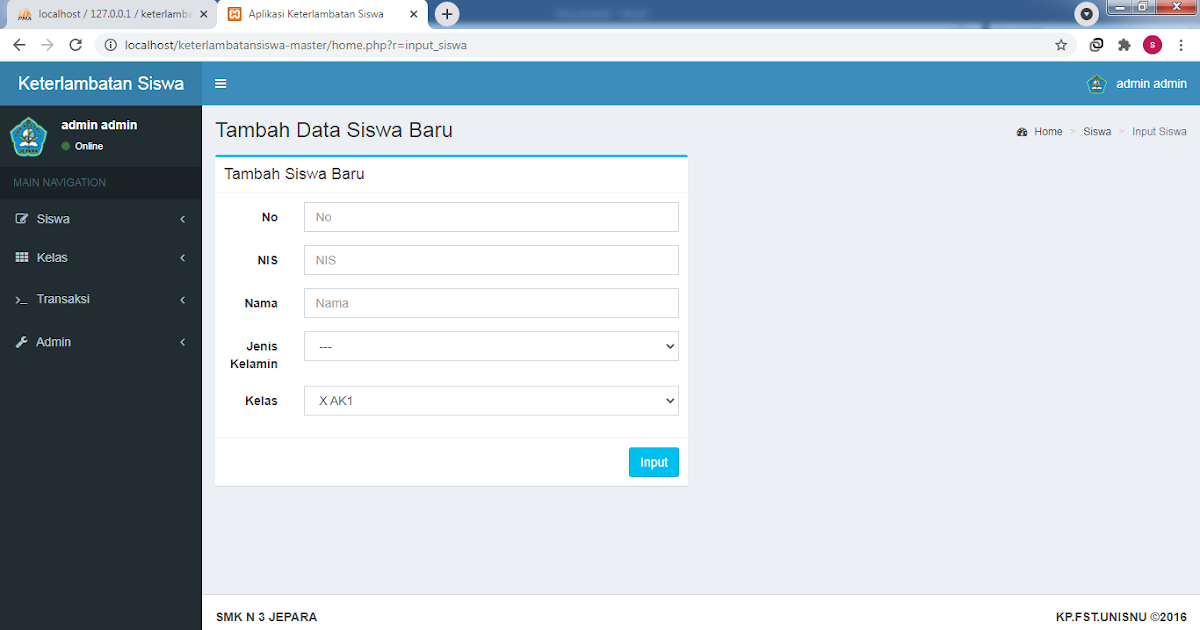This screenshot has height=630, width=1200.
Task: Expand the Siswa menu chevron
Action: (x=183, y=219)
